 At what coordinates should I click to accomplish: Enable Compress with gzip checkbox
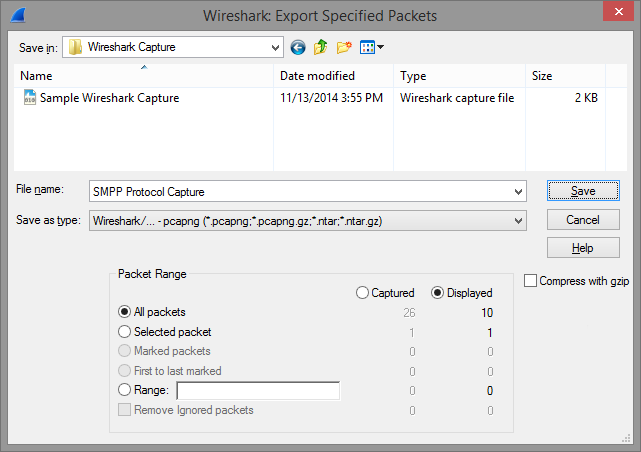[x=530, y=281]
